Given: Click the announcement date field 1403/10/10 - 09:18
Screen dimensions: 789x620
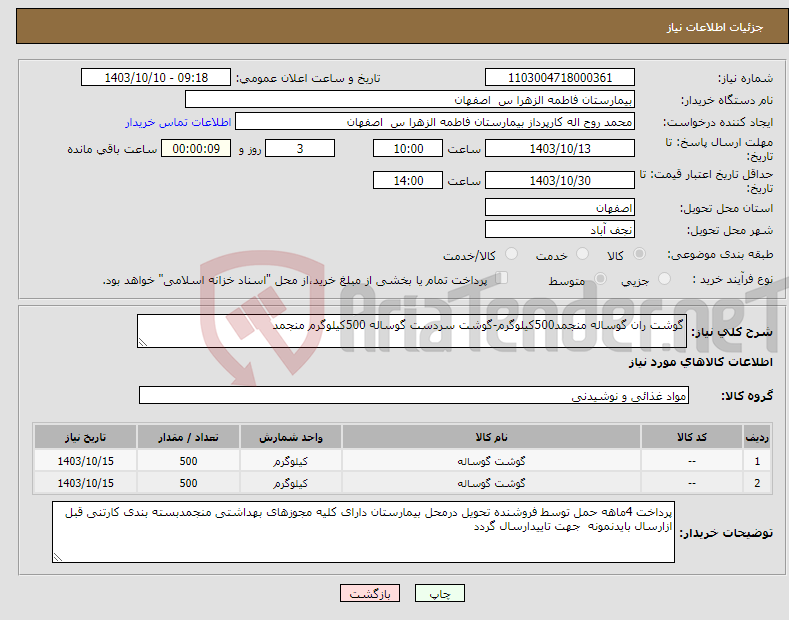Looking at the screenshot, I should coord(156,78).
